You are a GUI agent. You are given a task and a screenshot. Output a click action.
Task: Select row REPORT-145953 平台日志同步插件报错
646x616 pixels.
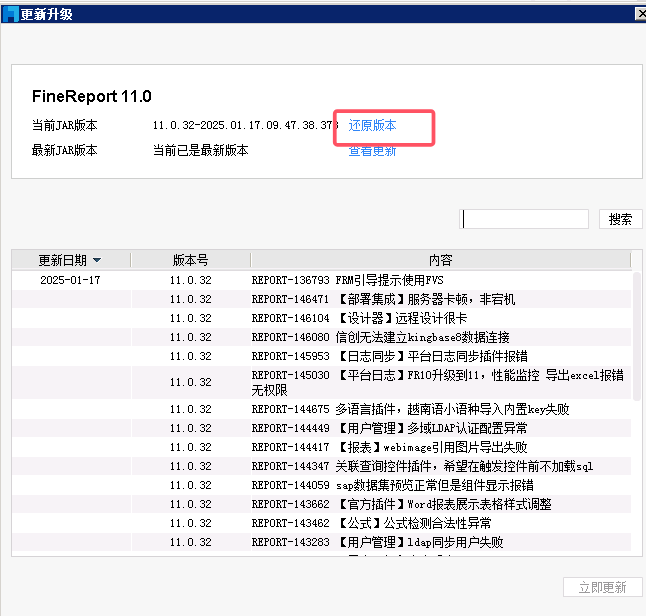(321, 356)
